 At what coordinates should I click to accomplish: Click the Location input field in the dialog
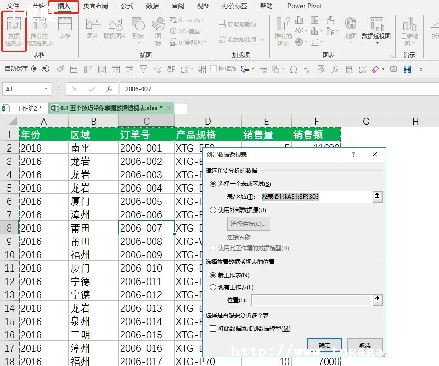point(311,300)
